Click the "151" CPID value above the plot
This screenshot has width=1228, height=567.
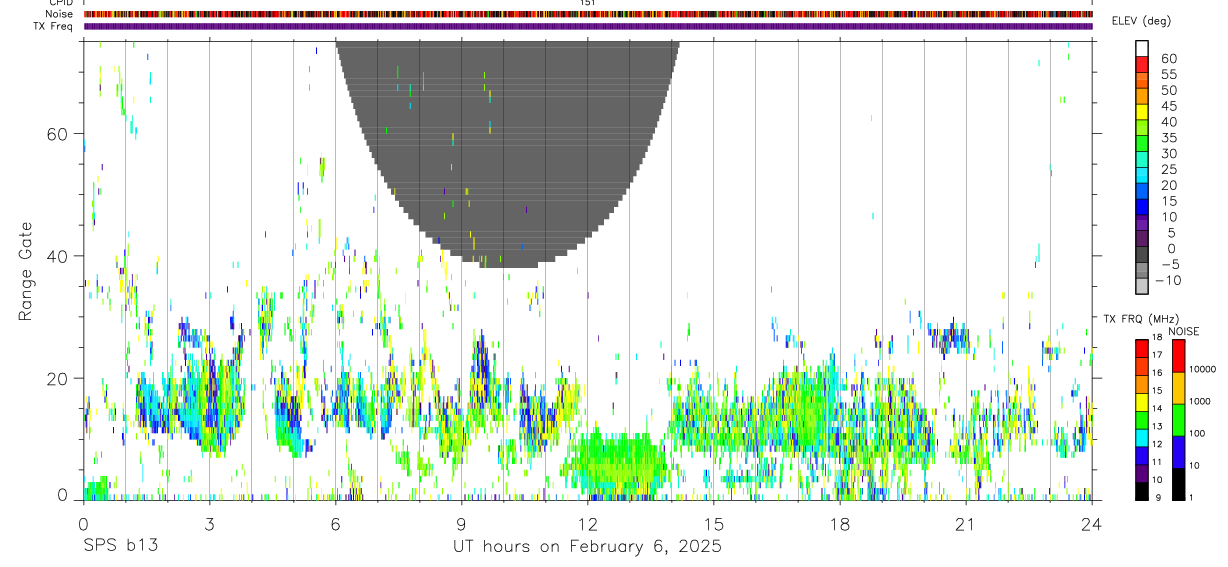point(588,3)
